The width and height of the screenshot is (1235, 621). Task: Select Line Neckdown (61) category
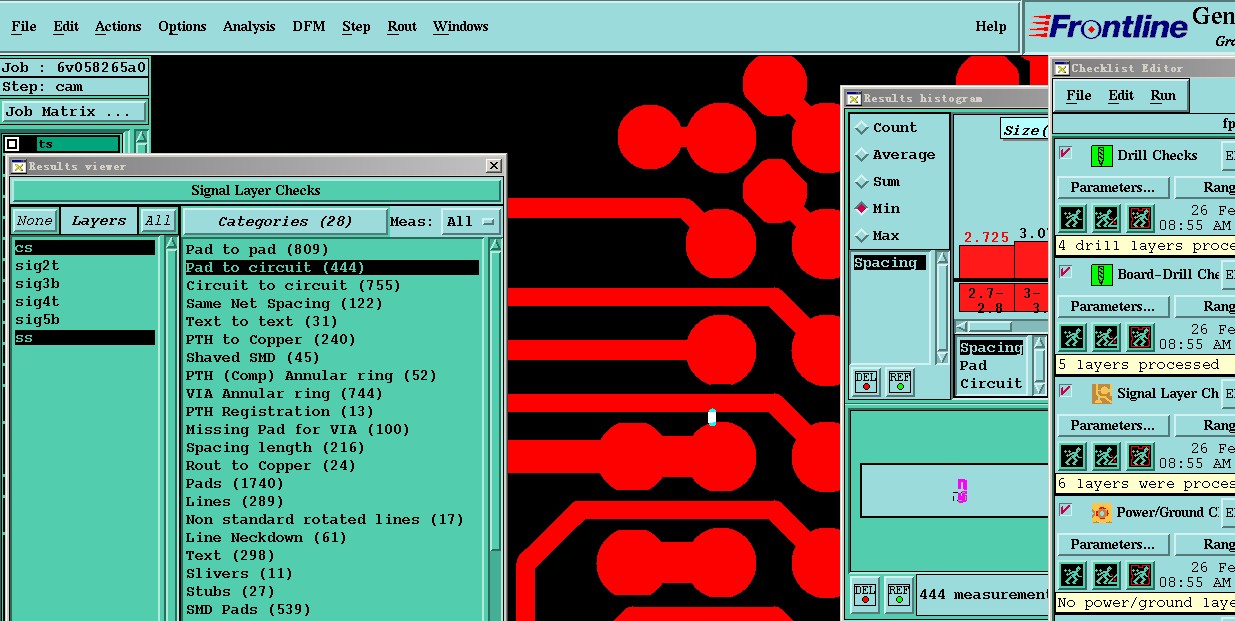pyautogui.click(x=266, y=538)
